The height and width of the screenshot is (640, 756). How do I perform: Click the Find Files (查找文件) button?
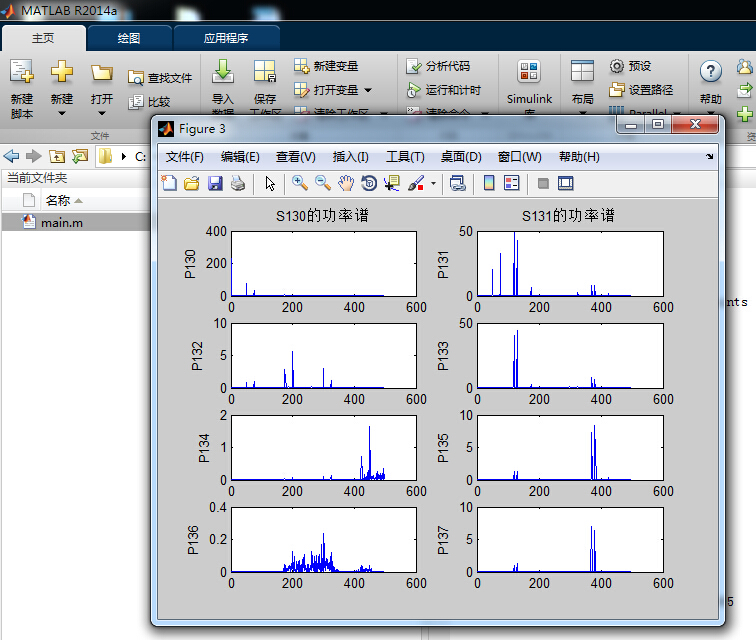160,77
